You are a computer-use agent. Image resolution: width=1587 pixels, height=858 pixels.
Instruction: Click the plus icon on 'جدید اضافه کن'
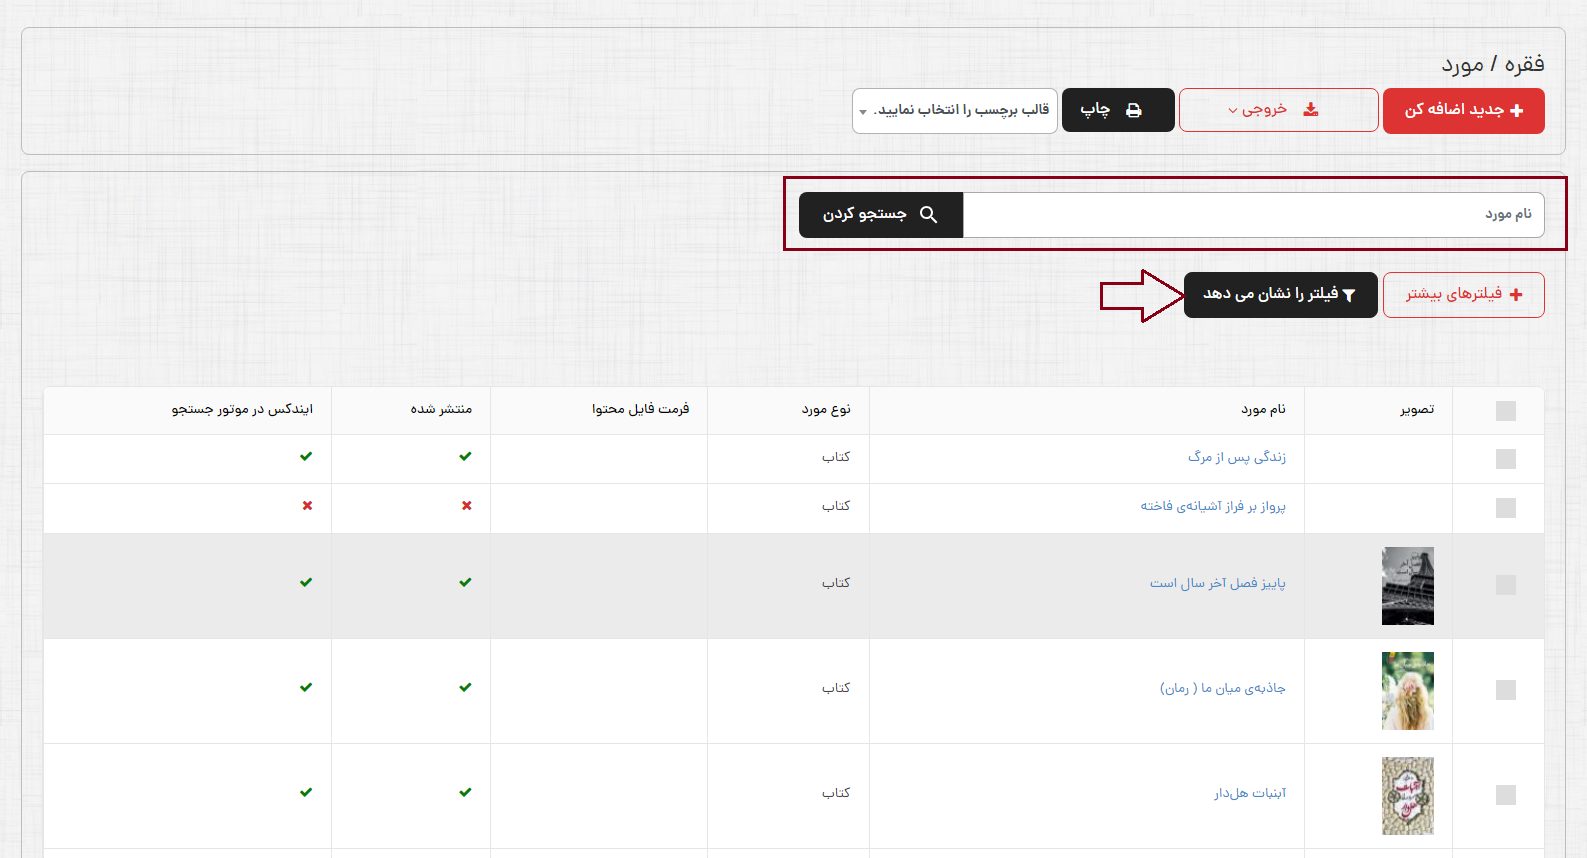[1516, 110]
